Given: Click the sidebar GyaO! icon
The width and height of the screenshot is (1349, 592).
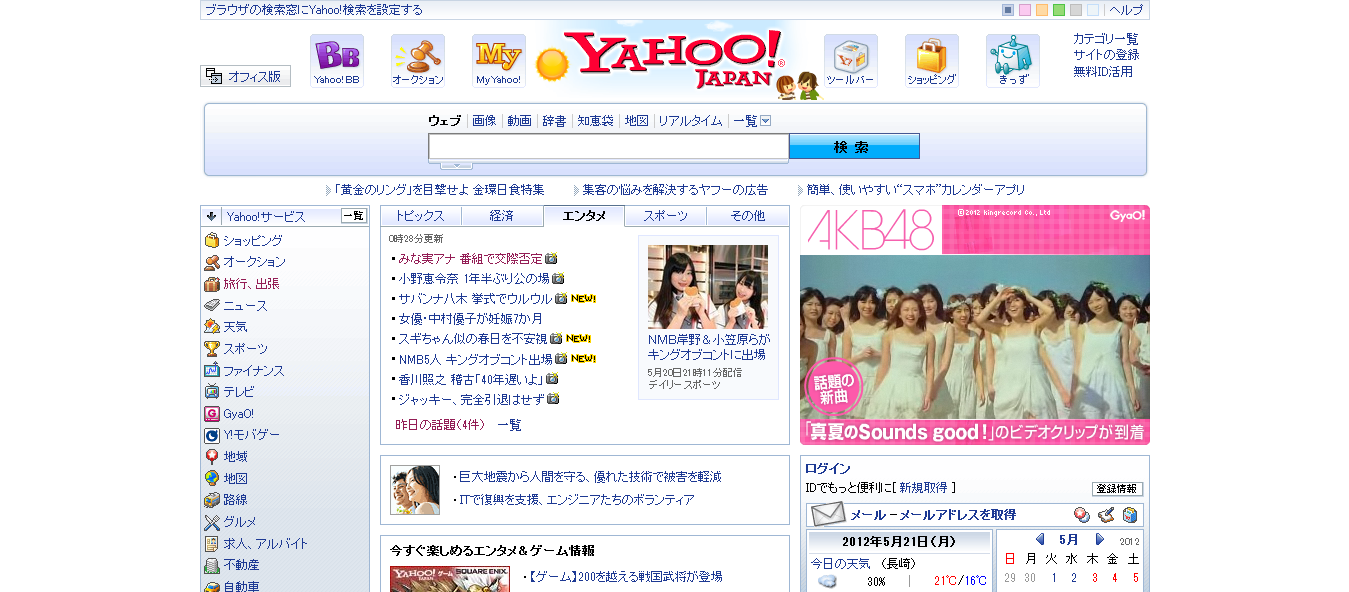Looking at the screenshot, I should tap(212, 413).
